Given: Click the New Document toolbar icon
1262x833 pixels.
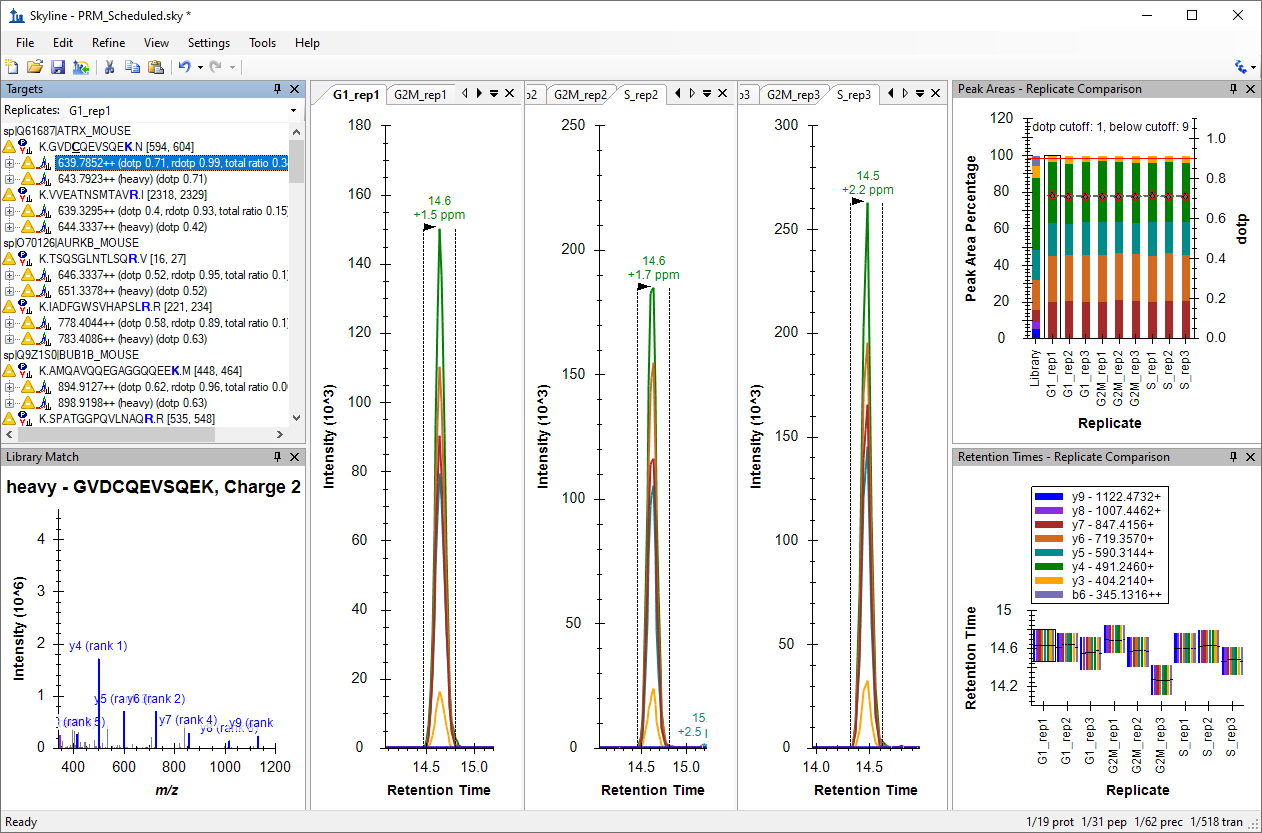Looking at the screenshot, I should (12, 67).
